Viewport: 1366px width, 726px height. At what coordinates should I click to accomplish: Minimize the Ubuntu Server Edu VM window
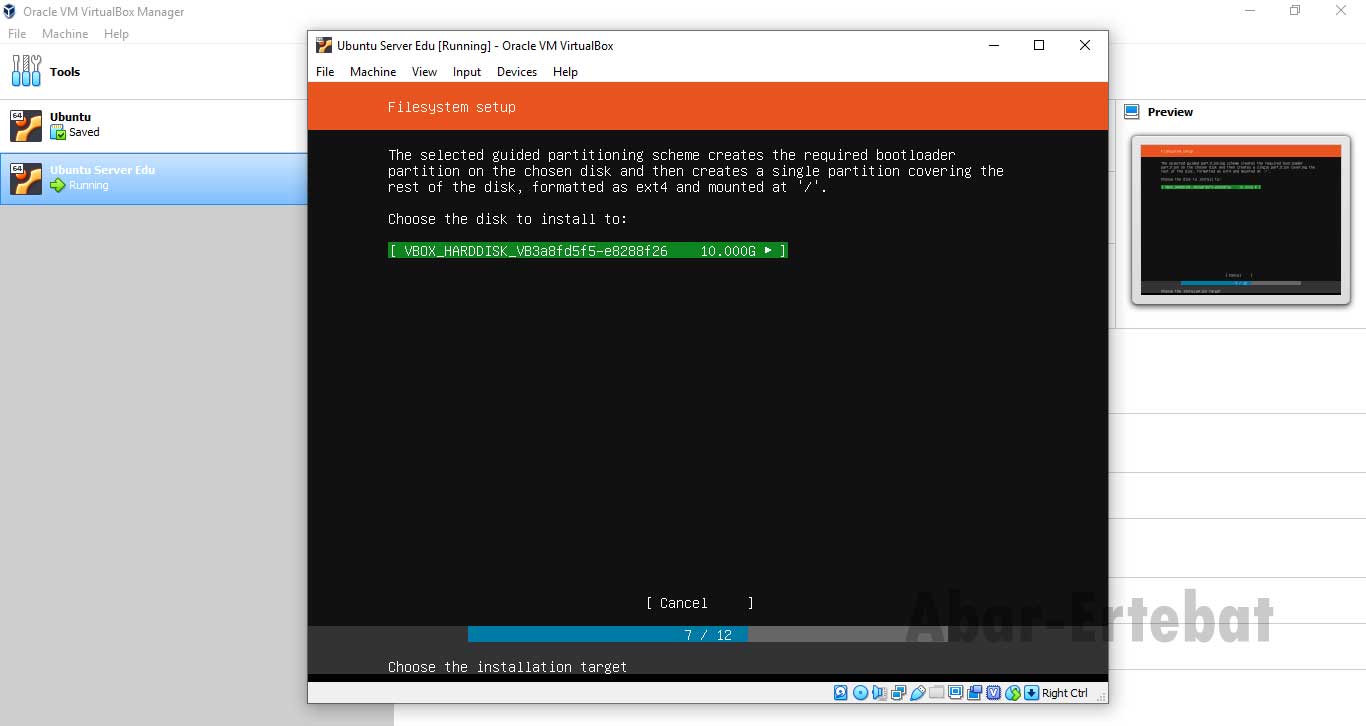[x=993, y=45]
